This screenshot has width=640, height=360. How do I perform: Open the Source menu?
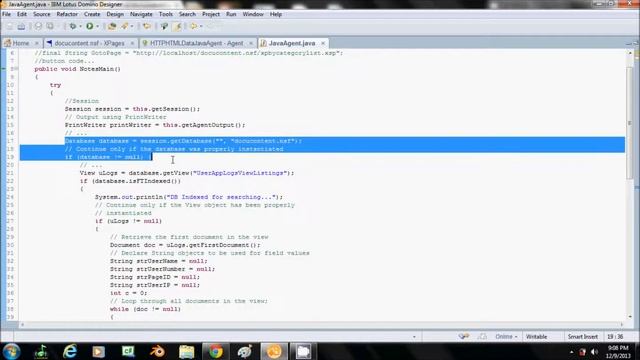click(42, 14)
